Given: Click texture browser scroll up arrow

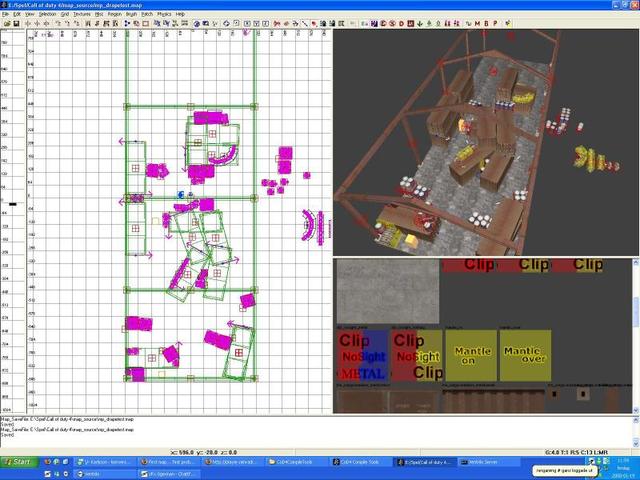Looking at the screenshot, I should pyautogui.click(x=636, y=262).
